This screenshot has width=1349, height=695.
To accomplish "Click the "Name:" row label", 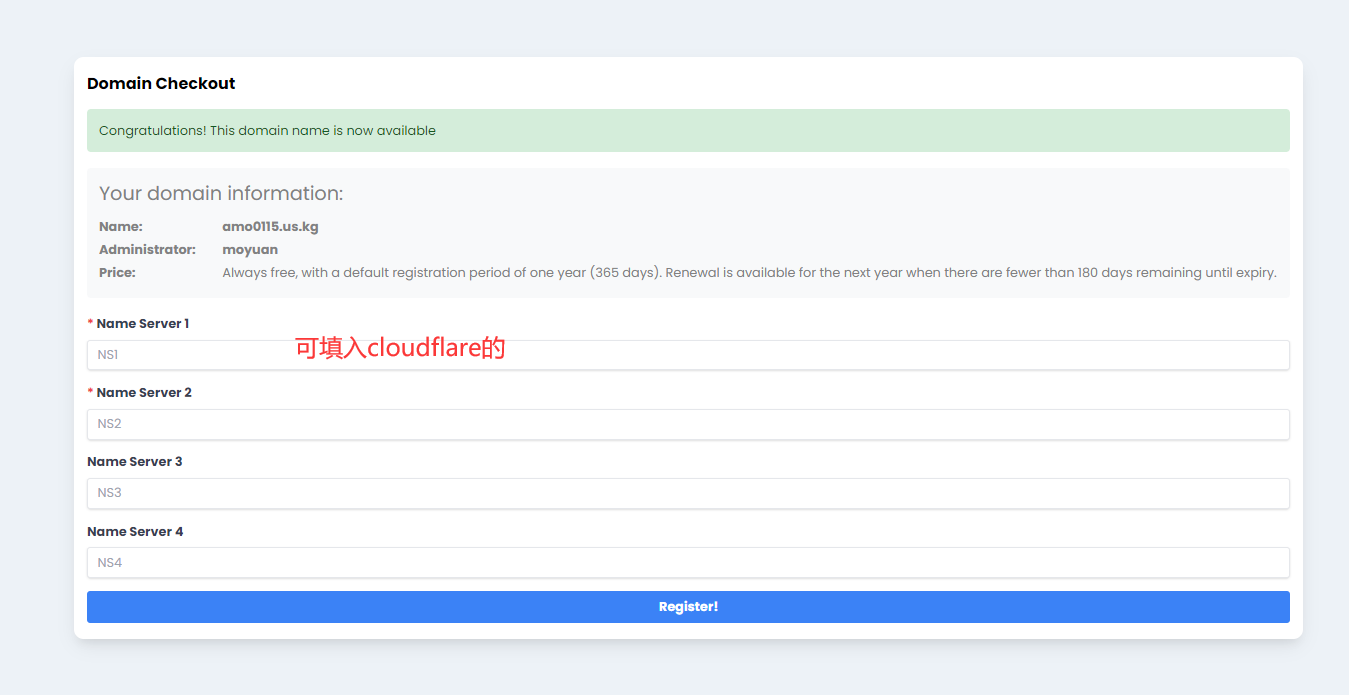I will [121, 226].
